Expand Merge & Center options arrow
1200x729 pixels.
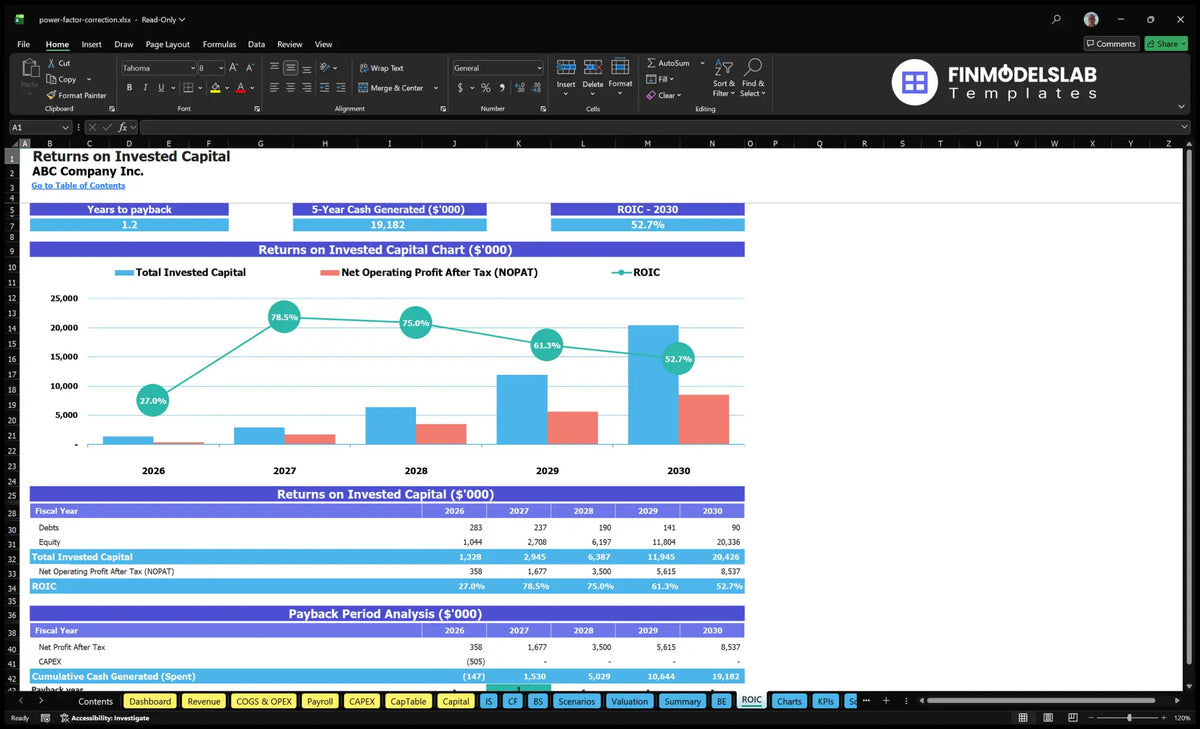[434, 88]
